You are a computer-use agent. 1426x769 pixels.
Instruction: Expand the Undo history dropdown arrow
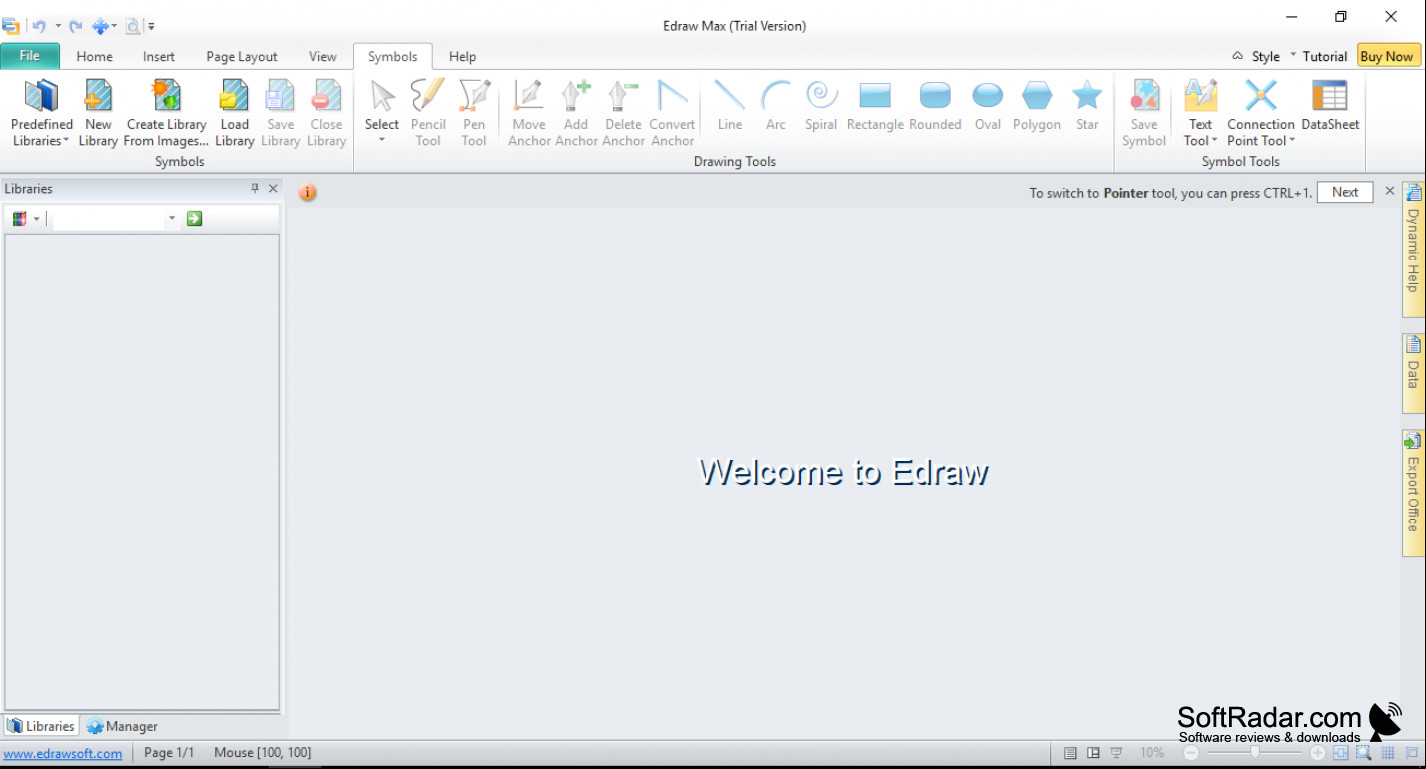[x=57, y=26]
